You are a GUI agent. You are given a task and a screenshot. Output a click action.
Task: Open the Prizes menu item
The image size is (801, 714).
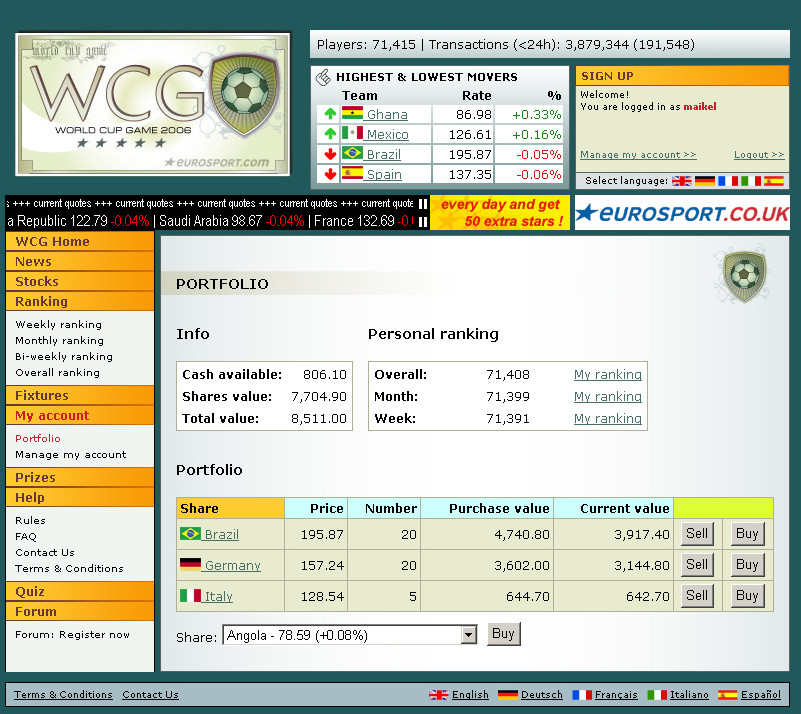pos(80,478)
